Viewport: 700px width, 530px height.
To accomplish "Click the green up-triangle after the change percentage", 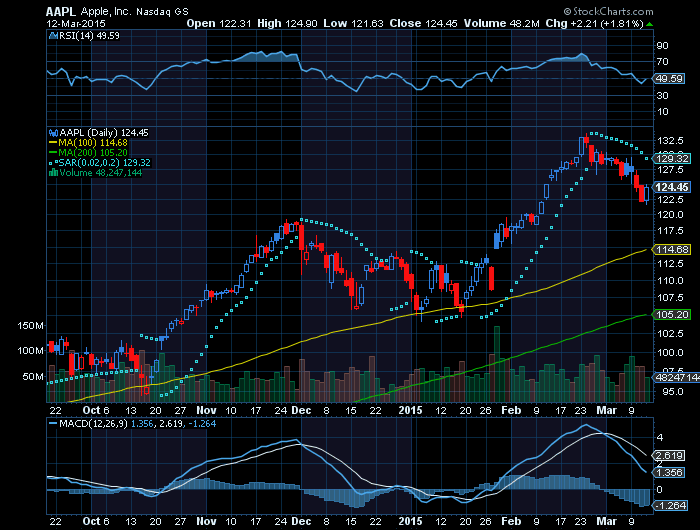I will (650, 24).
